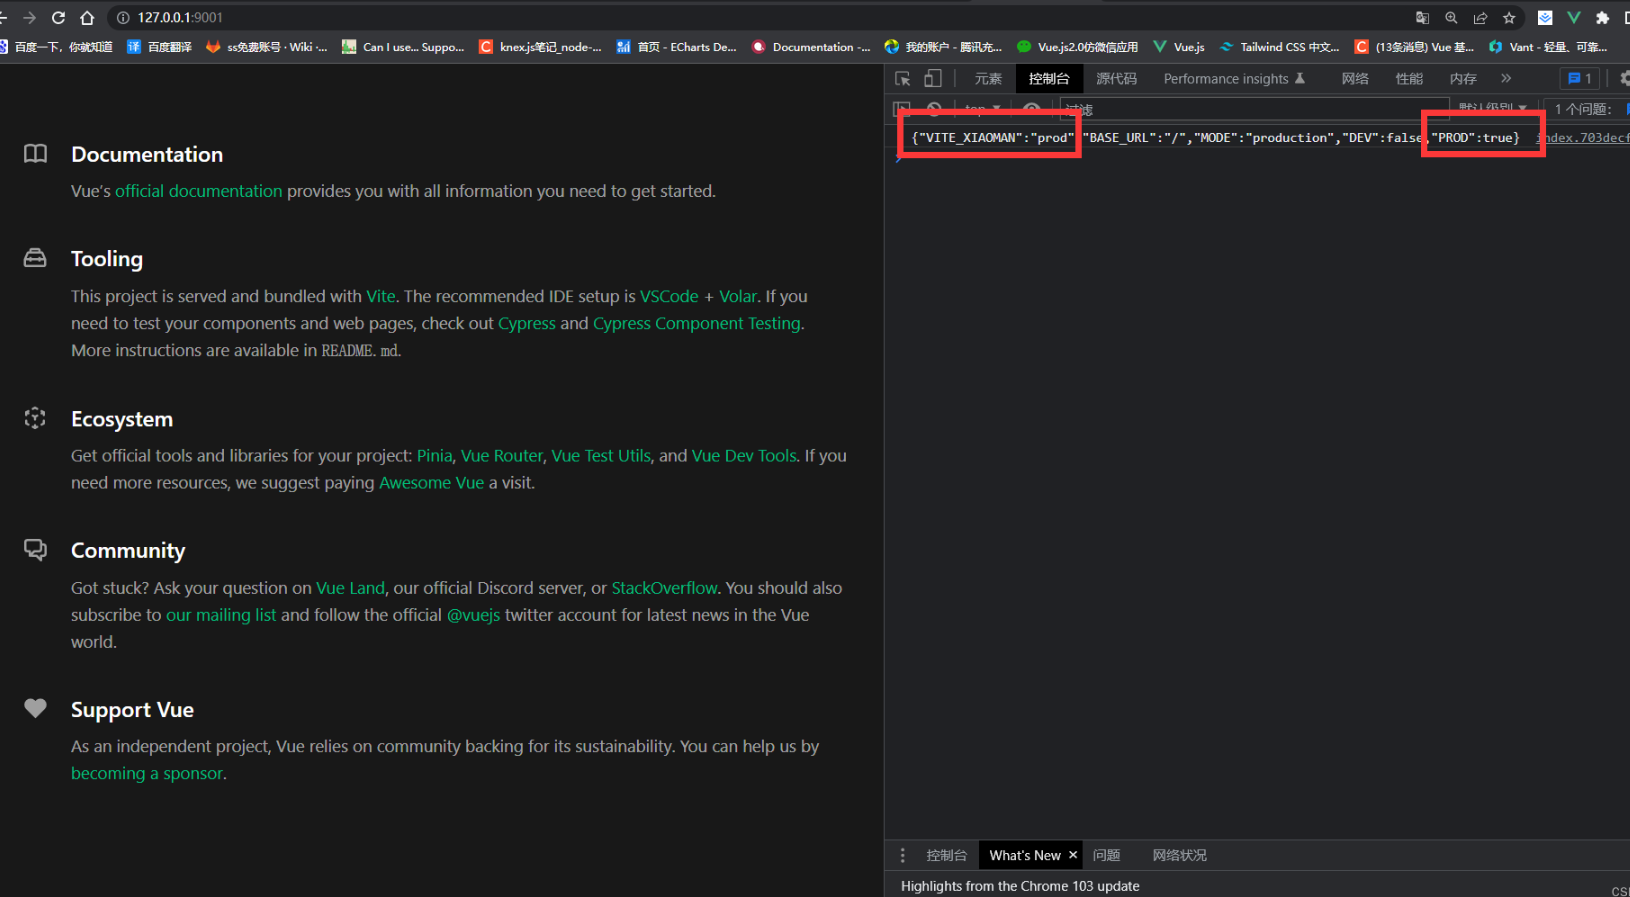Viewport: 1630px width, 897px height.
Task: Reload the page with the refresh icon
Action: (58, 18)
